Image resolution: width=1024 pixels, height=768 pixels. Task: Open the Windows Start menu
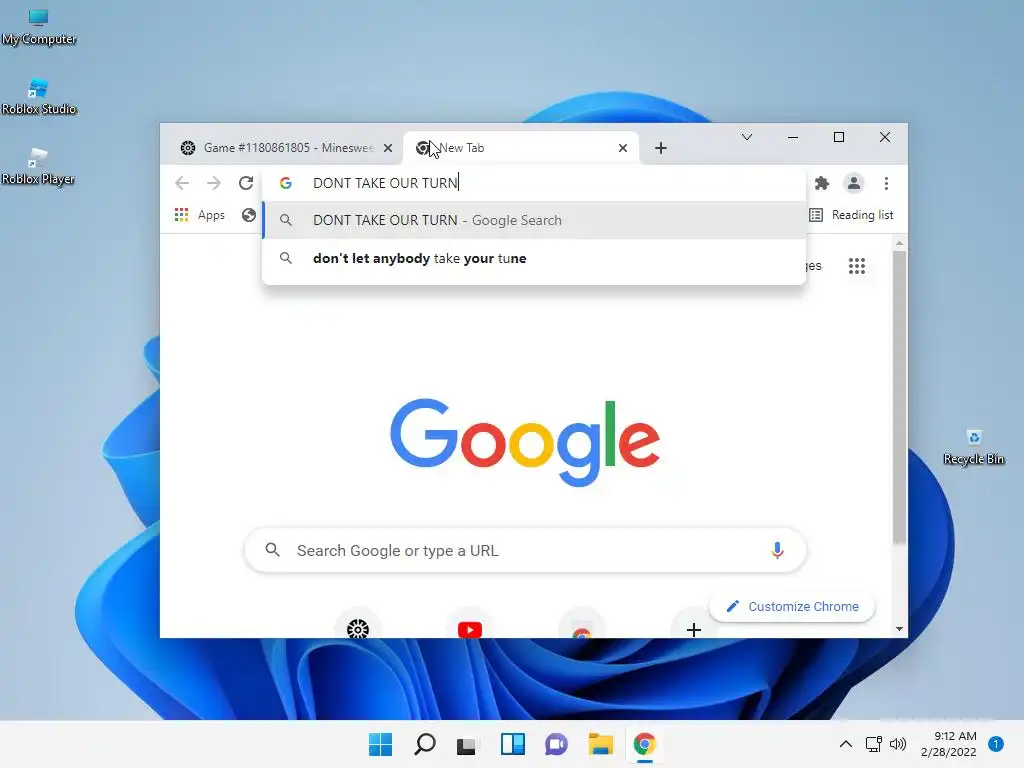(x=380, y=744)
